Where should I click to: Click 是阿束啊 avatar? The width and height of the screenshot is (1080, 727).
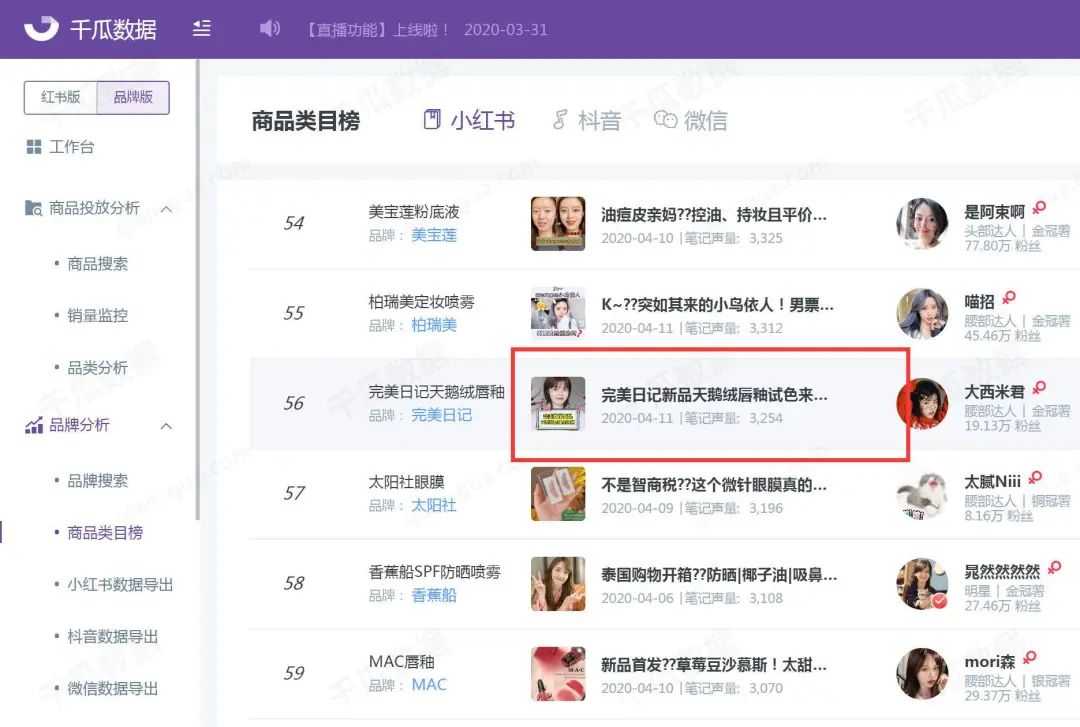[922, 223]
